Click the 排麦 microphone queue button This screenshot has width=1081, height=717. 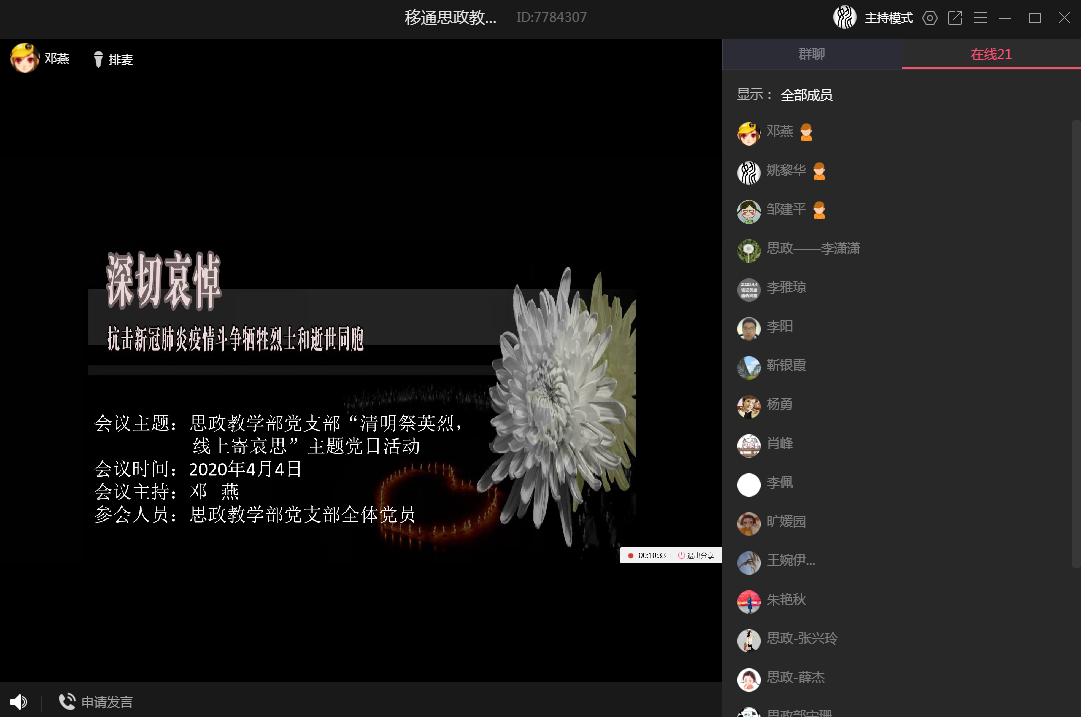(112, 59)
